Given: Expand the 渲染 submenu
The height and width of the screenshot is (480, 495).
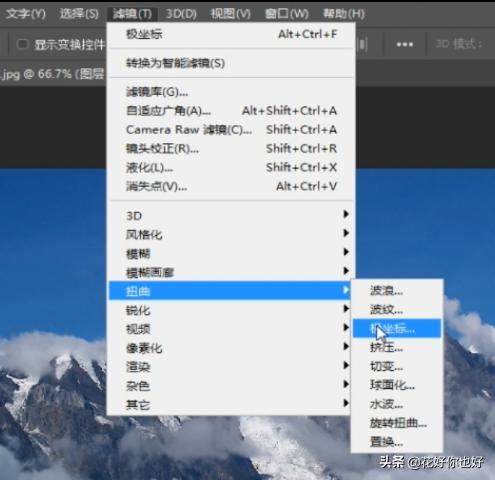Looking at the screenshot, I should coord(230,367).
